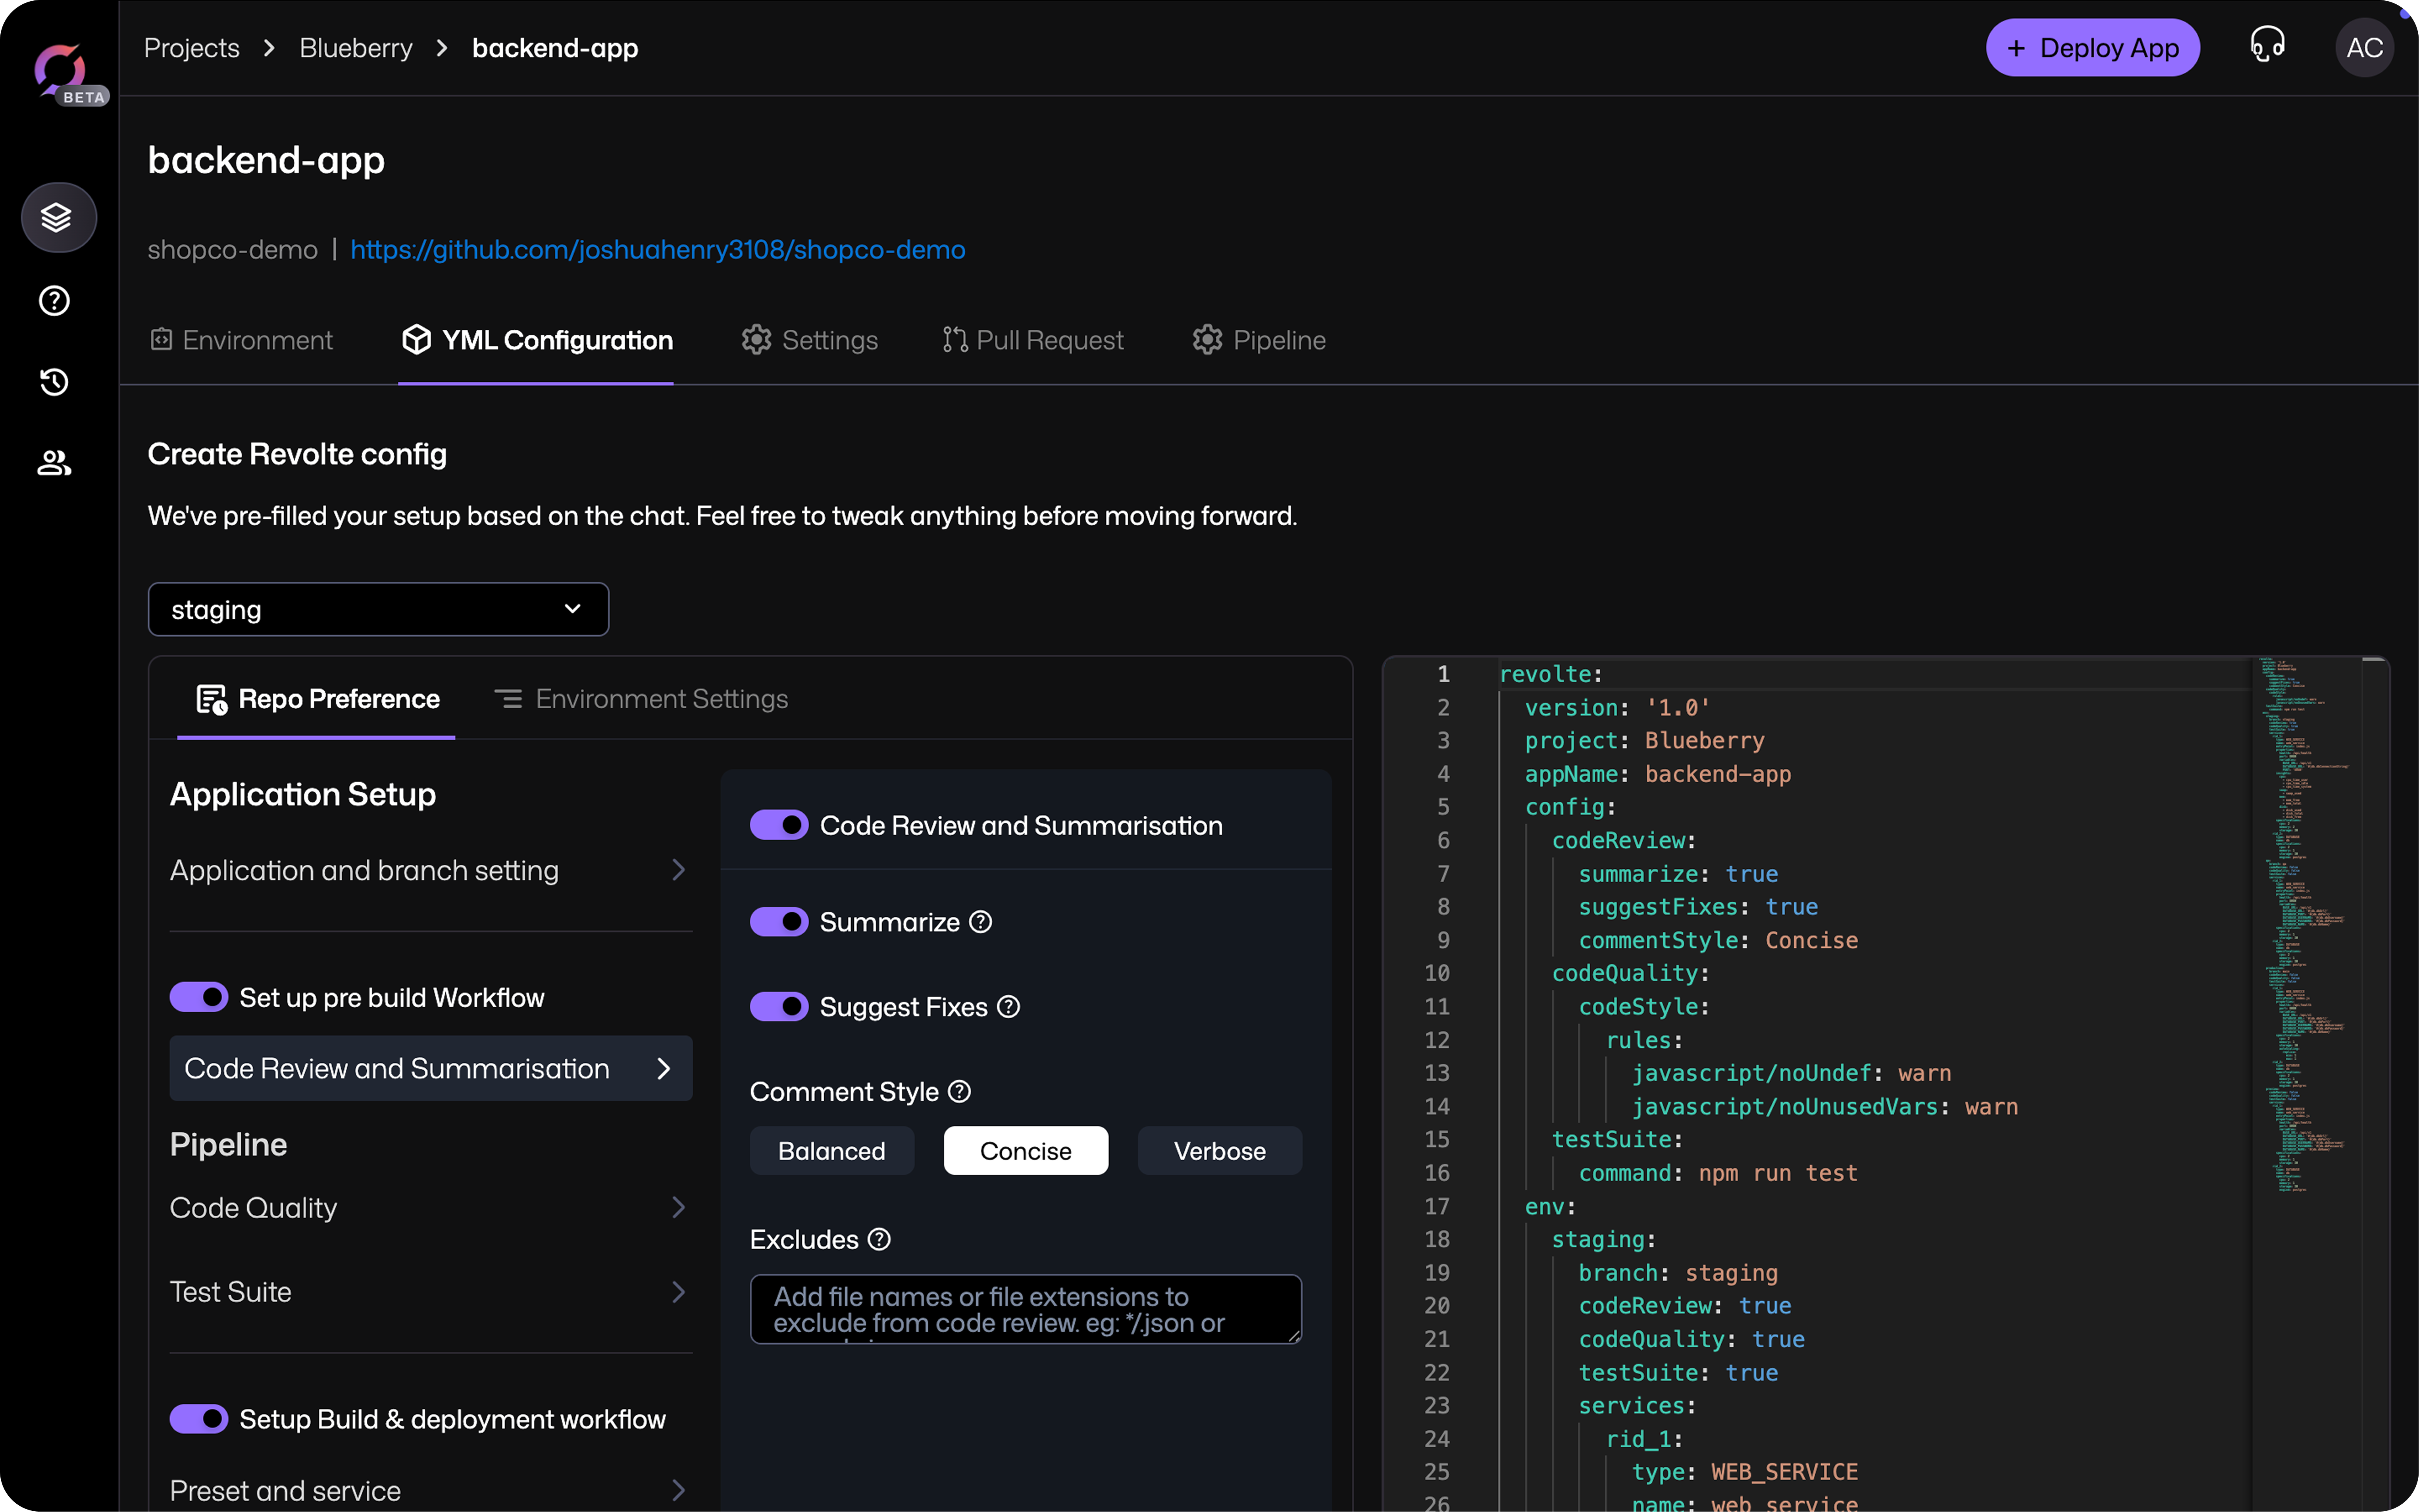Toggle Set up pre build Workflow
Viewport: 2419px width, 1512px height.
pyautogui.click(x=199, y=997)
